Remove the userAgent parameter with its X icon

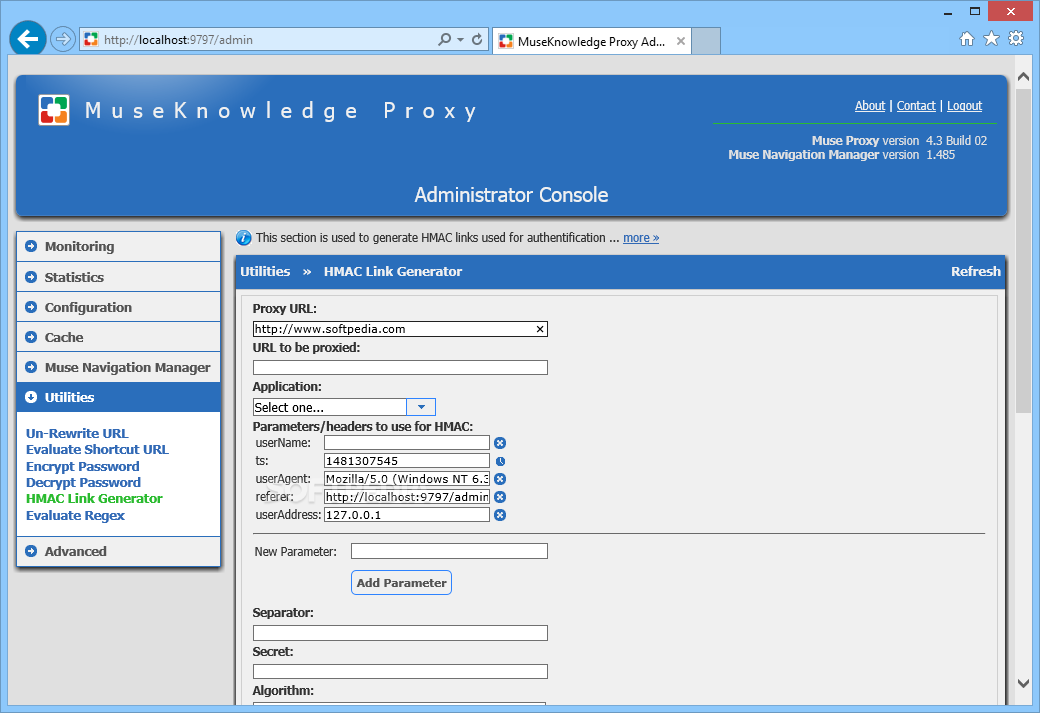point(500,479)
